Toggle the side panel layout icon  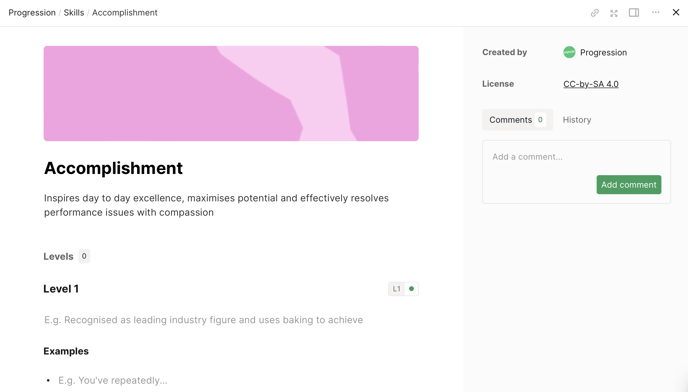634,13
